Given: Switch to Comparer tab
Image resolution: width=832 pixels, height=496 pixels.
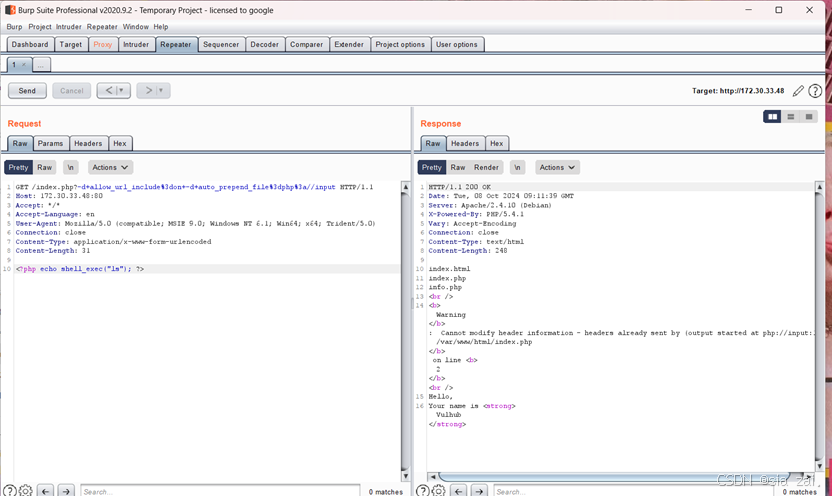Looking at the screenshot, I should point(306,45).
